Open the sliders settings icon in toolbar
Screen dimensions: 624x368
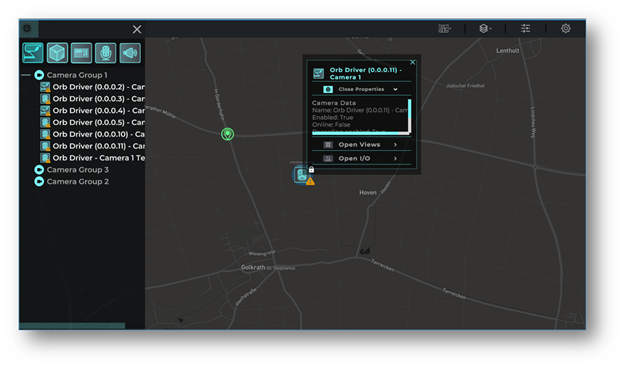pos(525,29)
